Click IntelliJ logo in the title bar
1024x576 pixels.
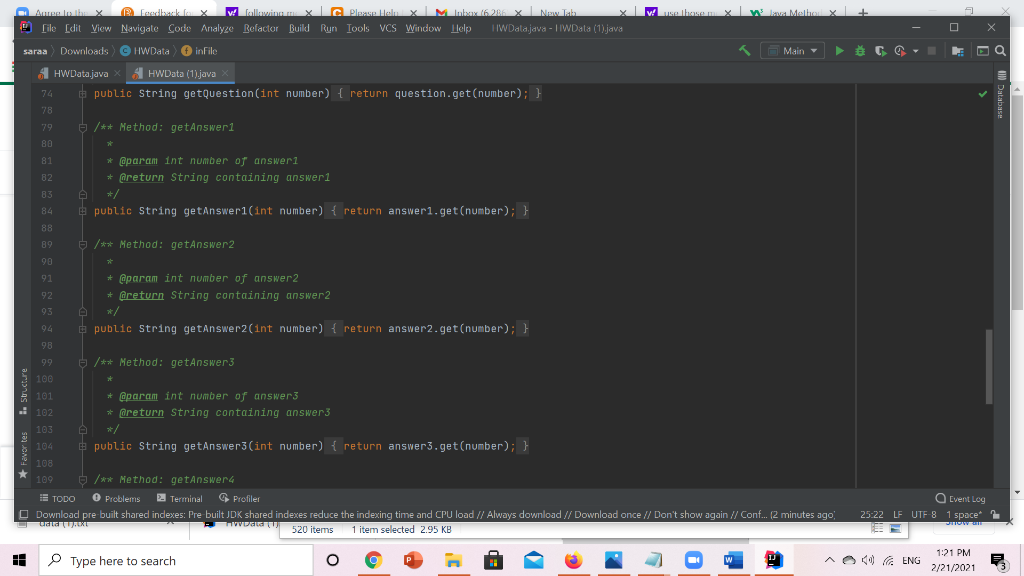tap(25, 27)
